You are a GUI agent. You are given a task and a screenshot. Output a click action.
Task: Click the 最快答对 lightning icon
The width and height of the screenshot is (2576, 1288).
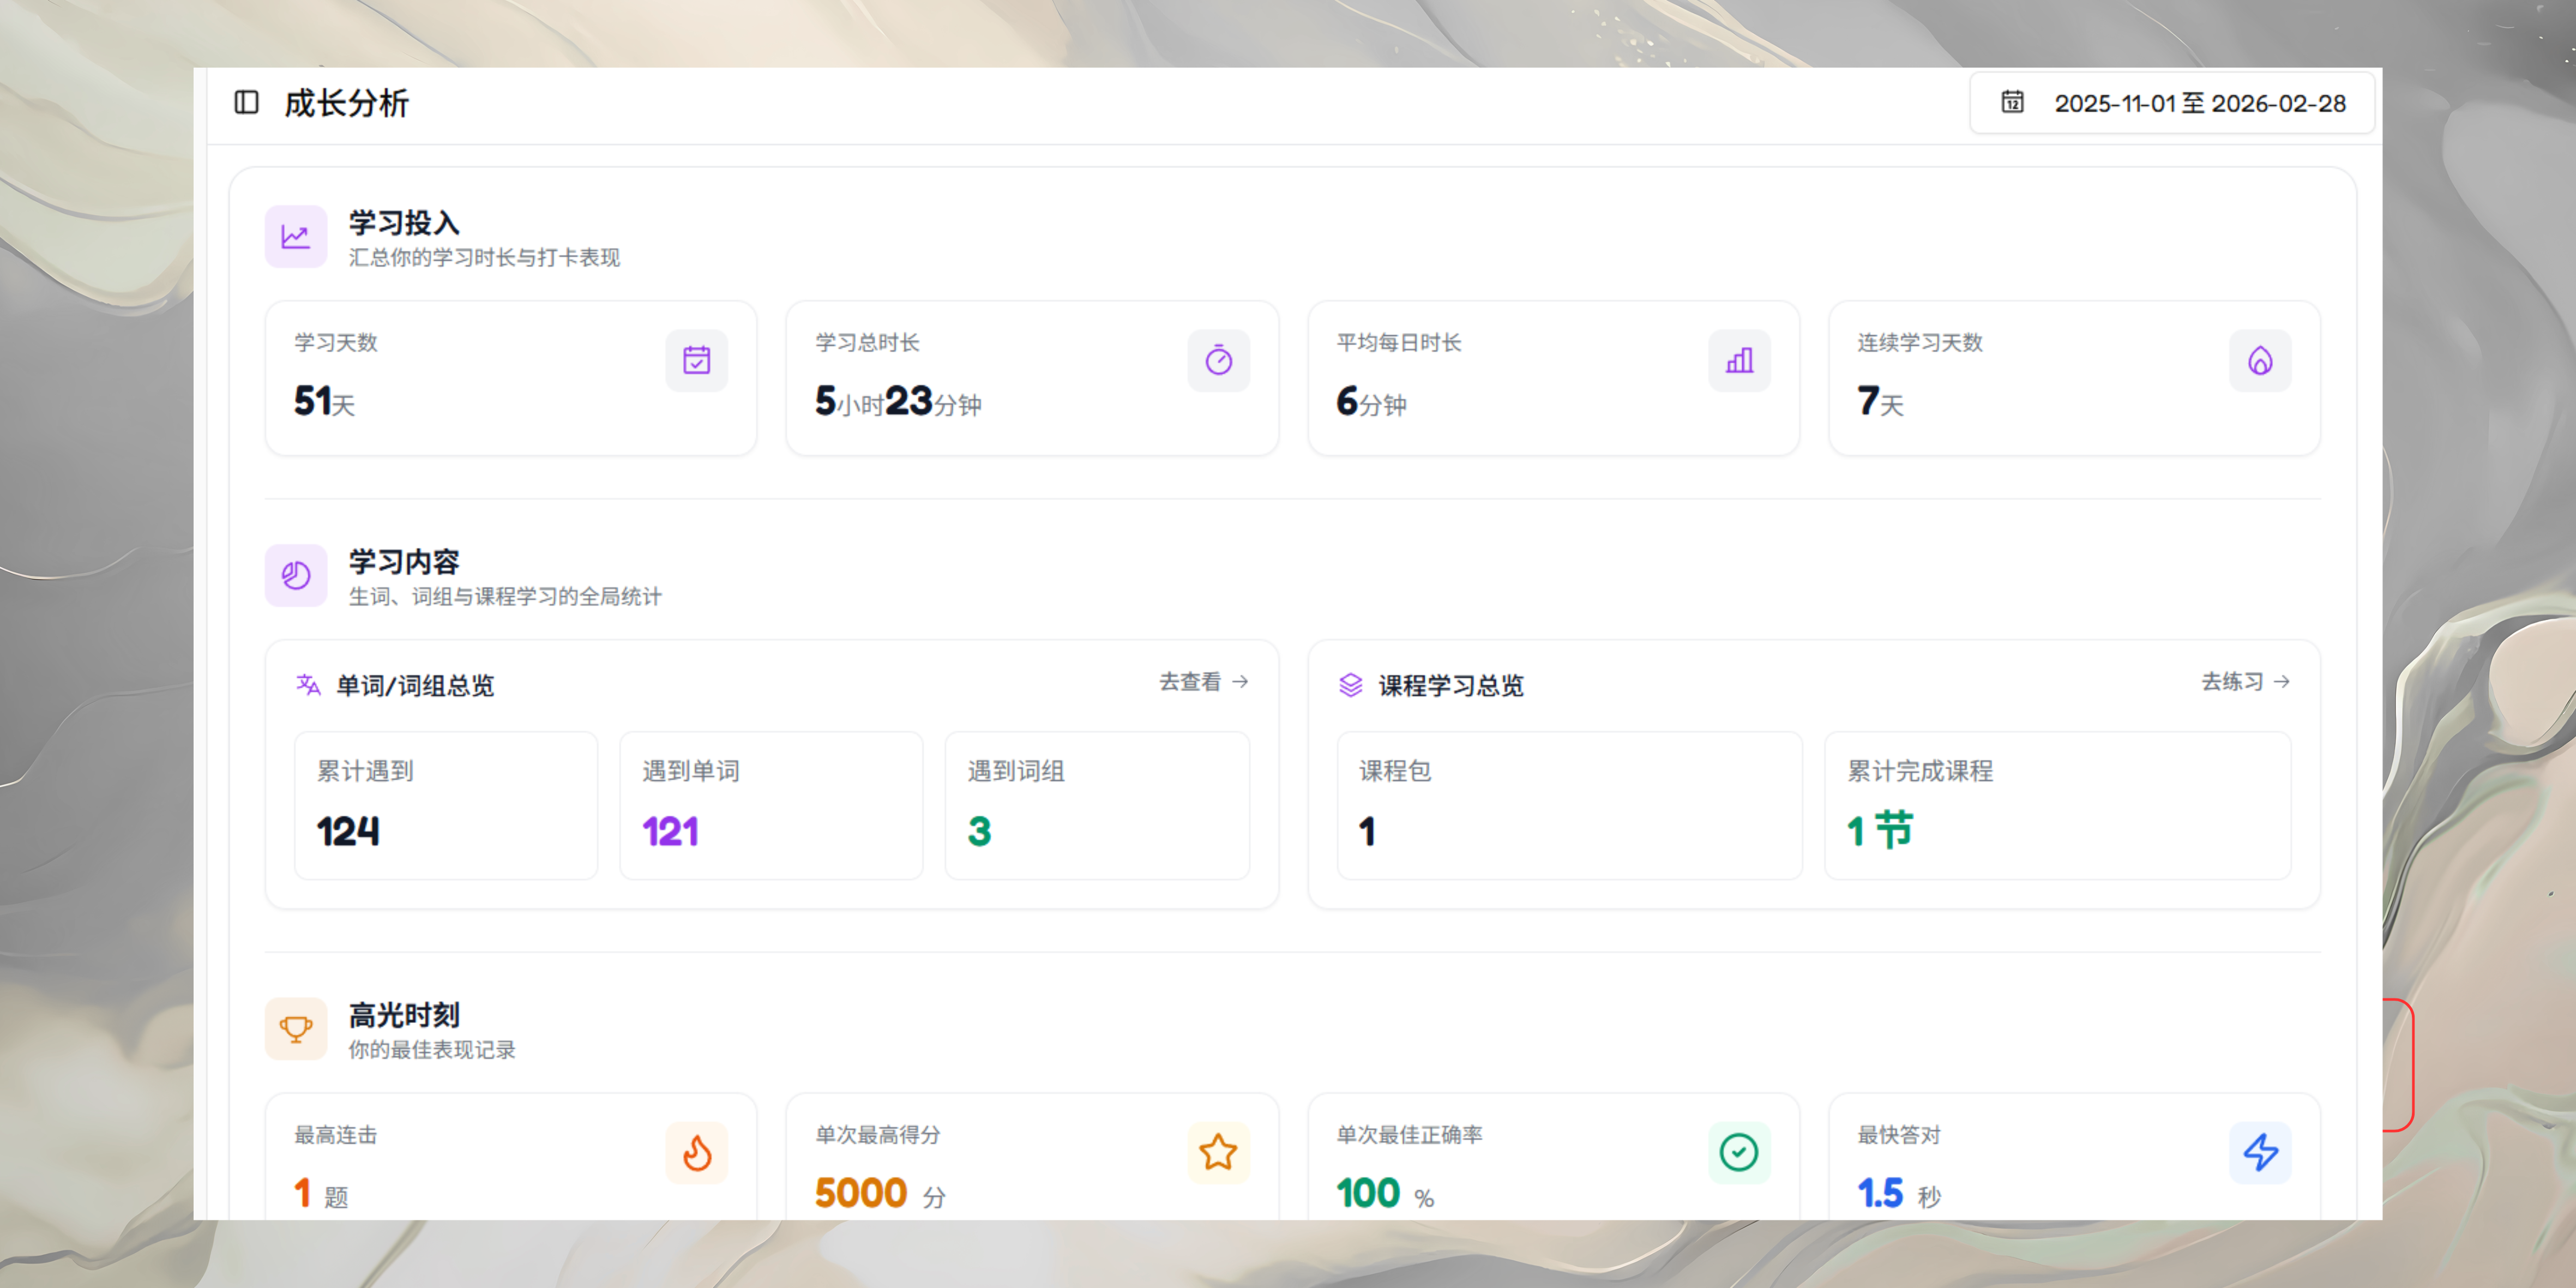click(2260, 1152)
